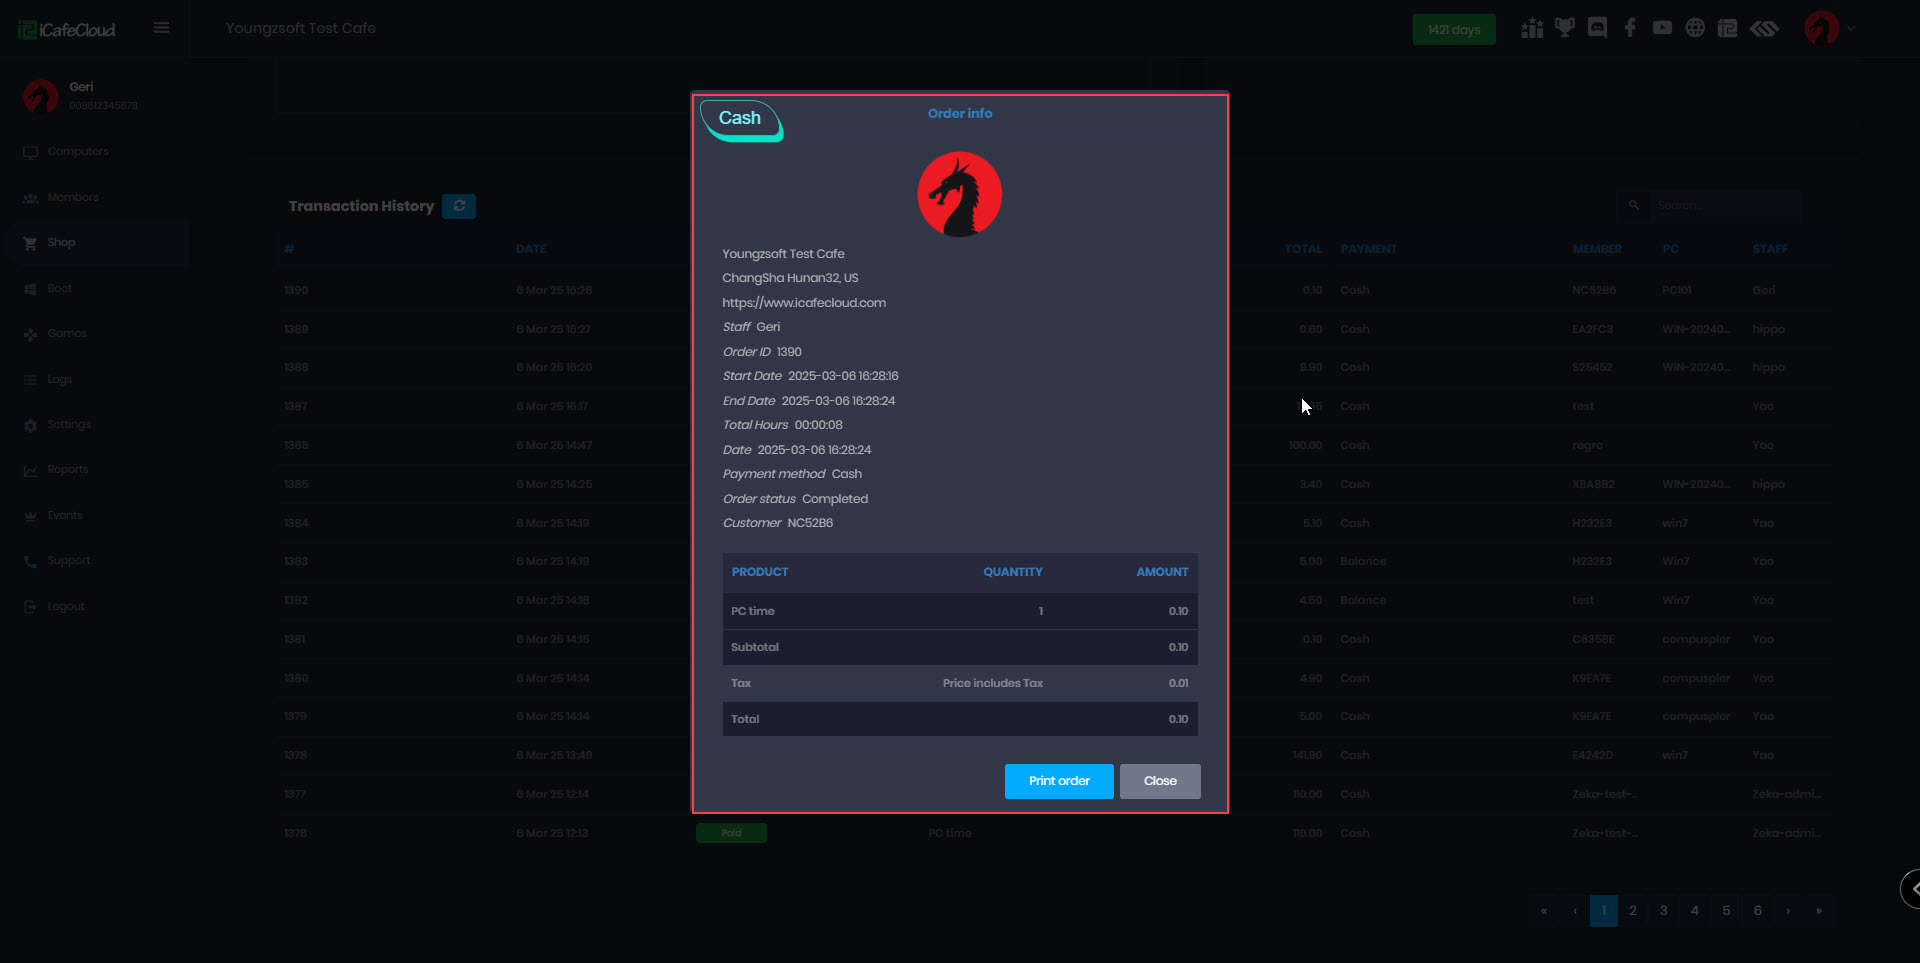
Task: Open the Support menu item
Action: (x=69, y=561)
